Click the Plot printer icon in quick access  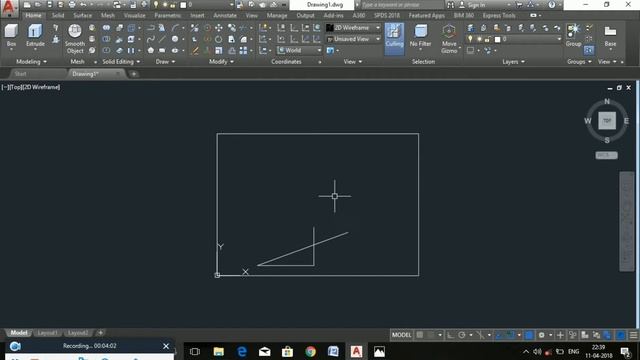(x=72, y=5)
